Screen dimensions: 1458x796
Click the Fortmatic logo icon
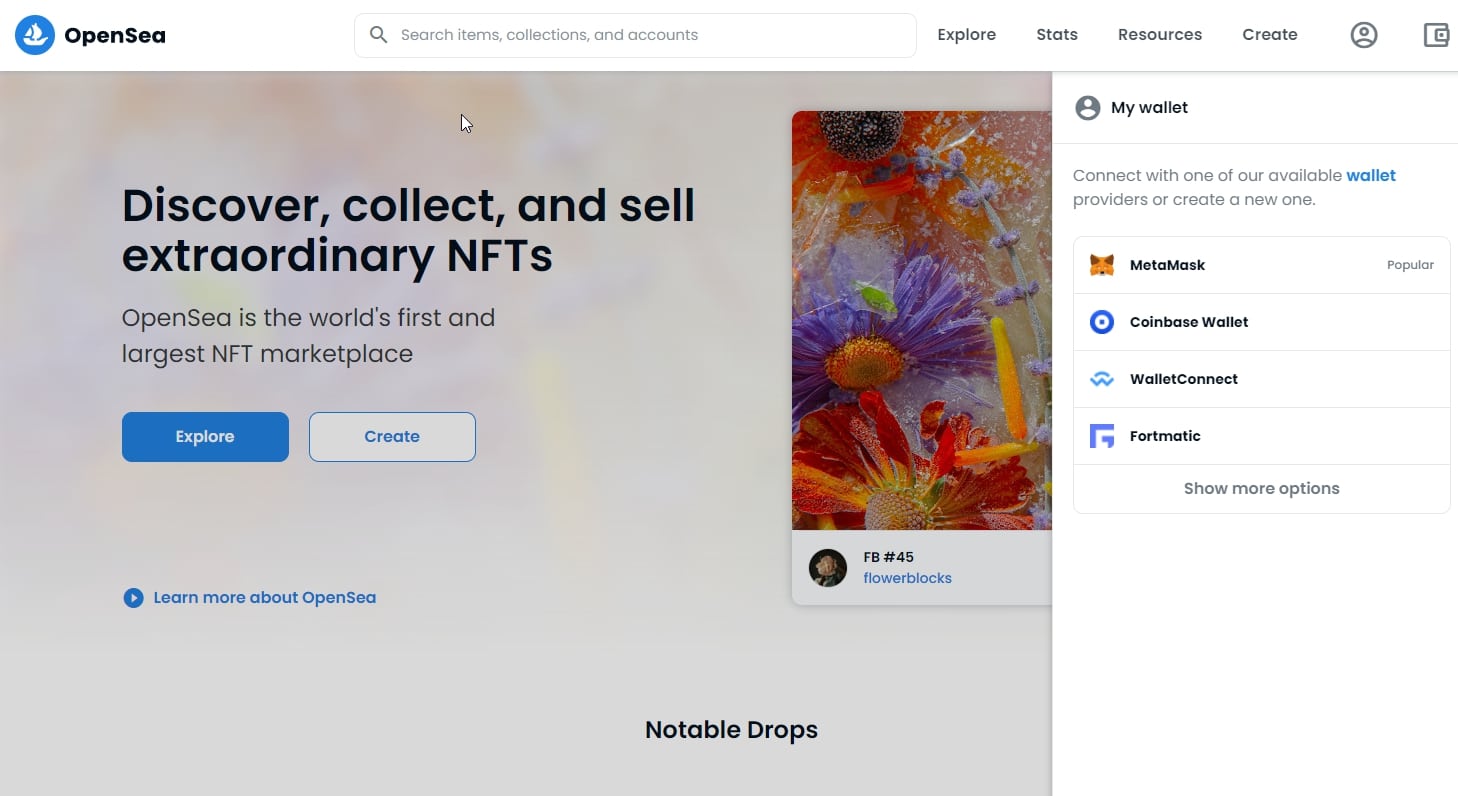click(1102, 436)
